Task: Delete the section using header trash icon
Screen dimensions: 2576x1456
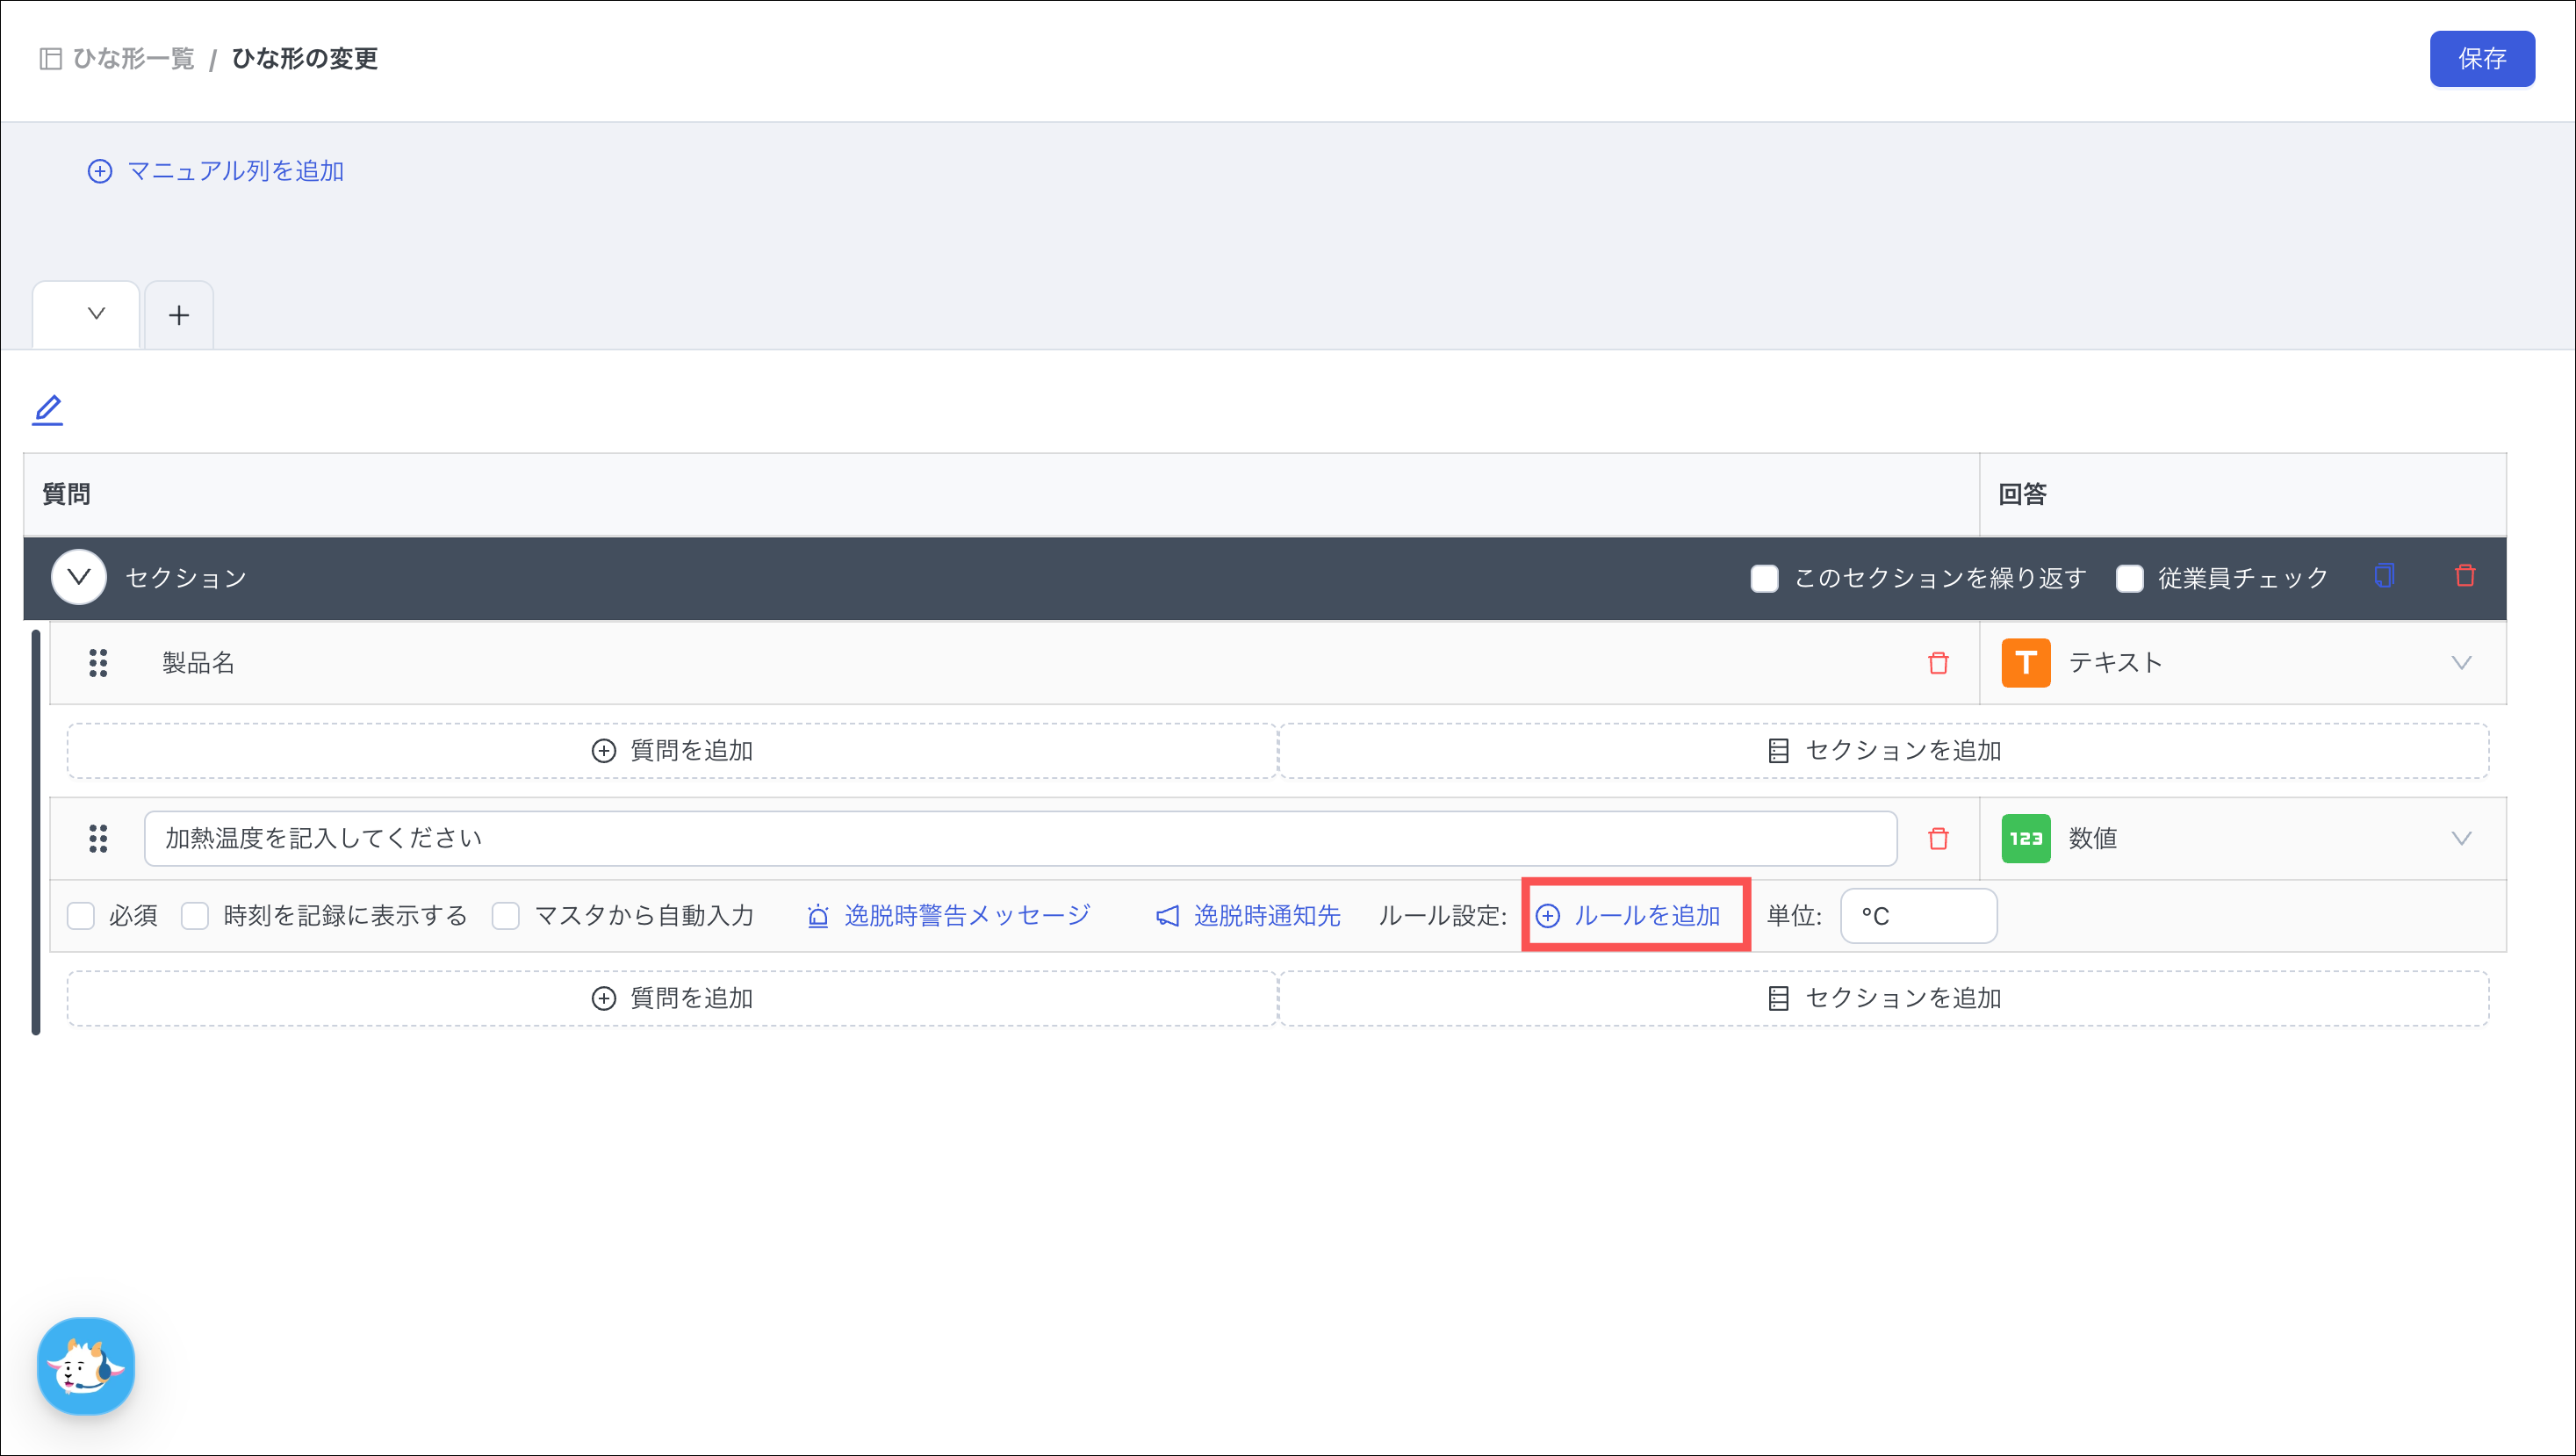Action: pos(2465,576)
